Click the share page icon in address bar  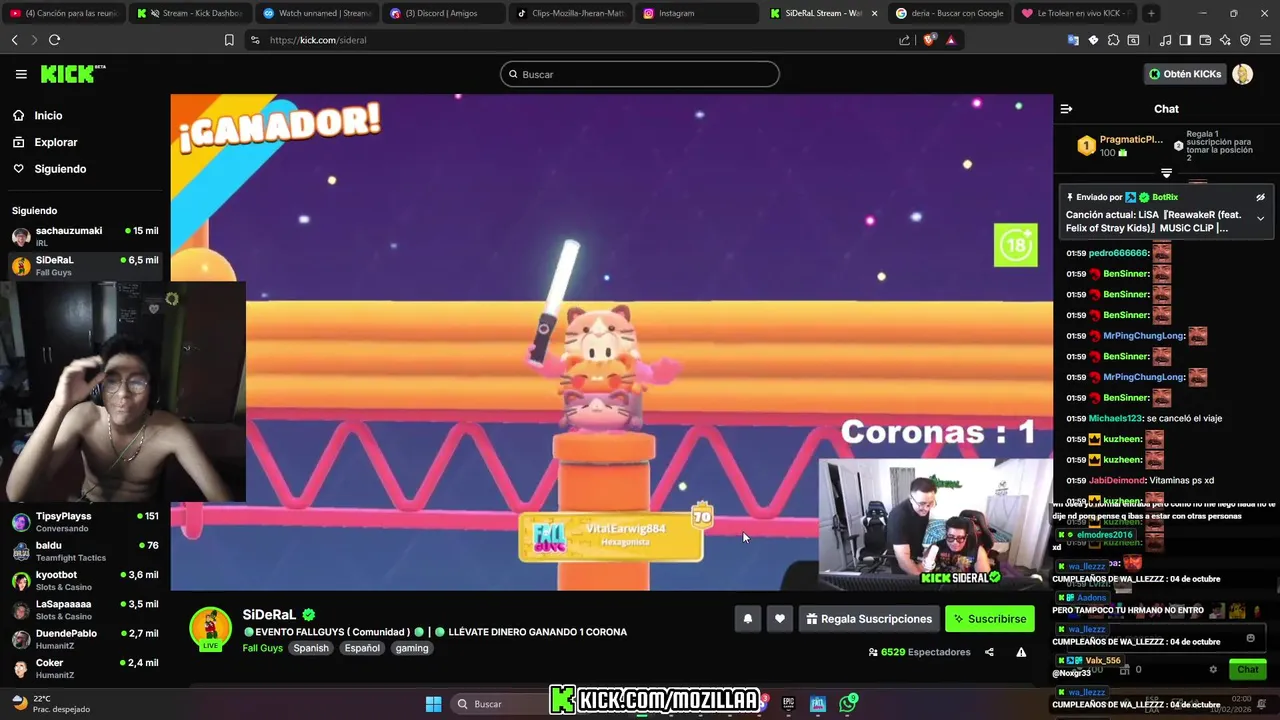(x=905, y=40)
